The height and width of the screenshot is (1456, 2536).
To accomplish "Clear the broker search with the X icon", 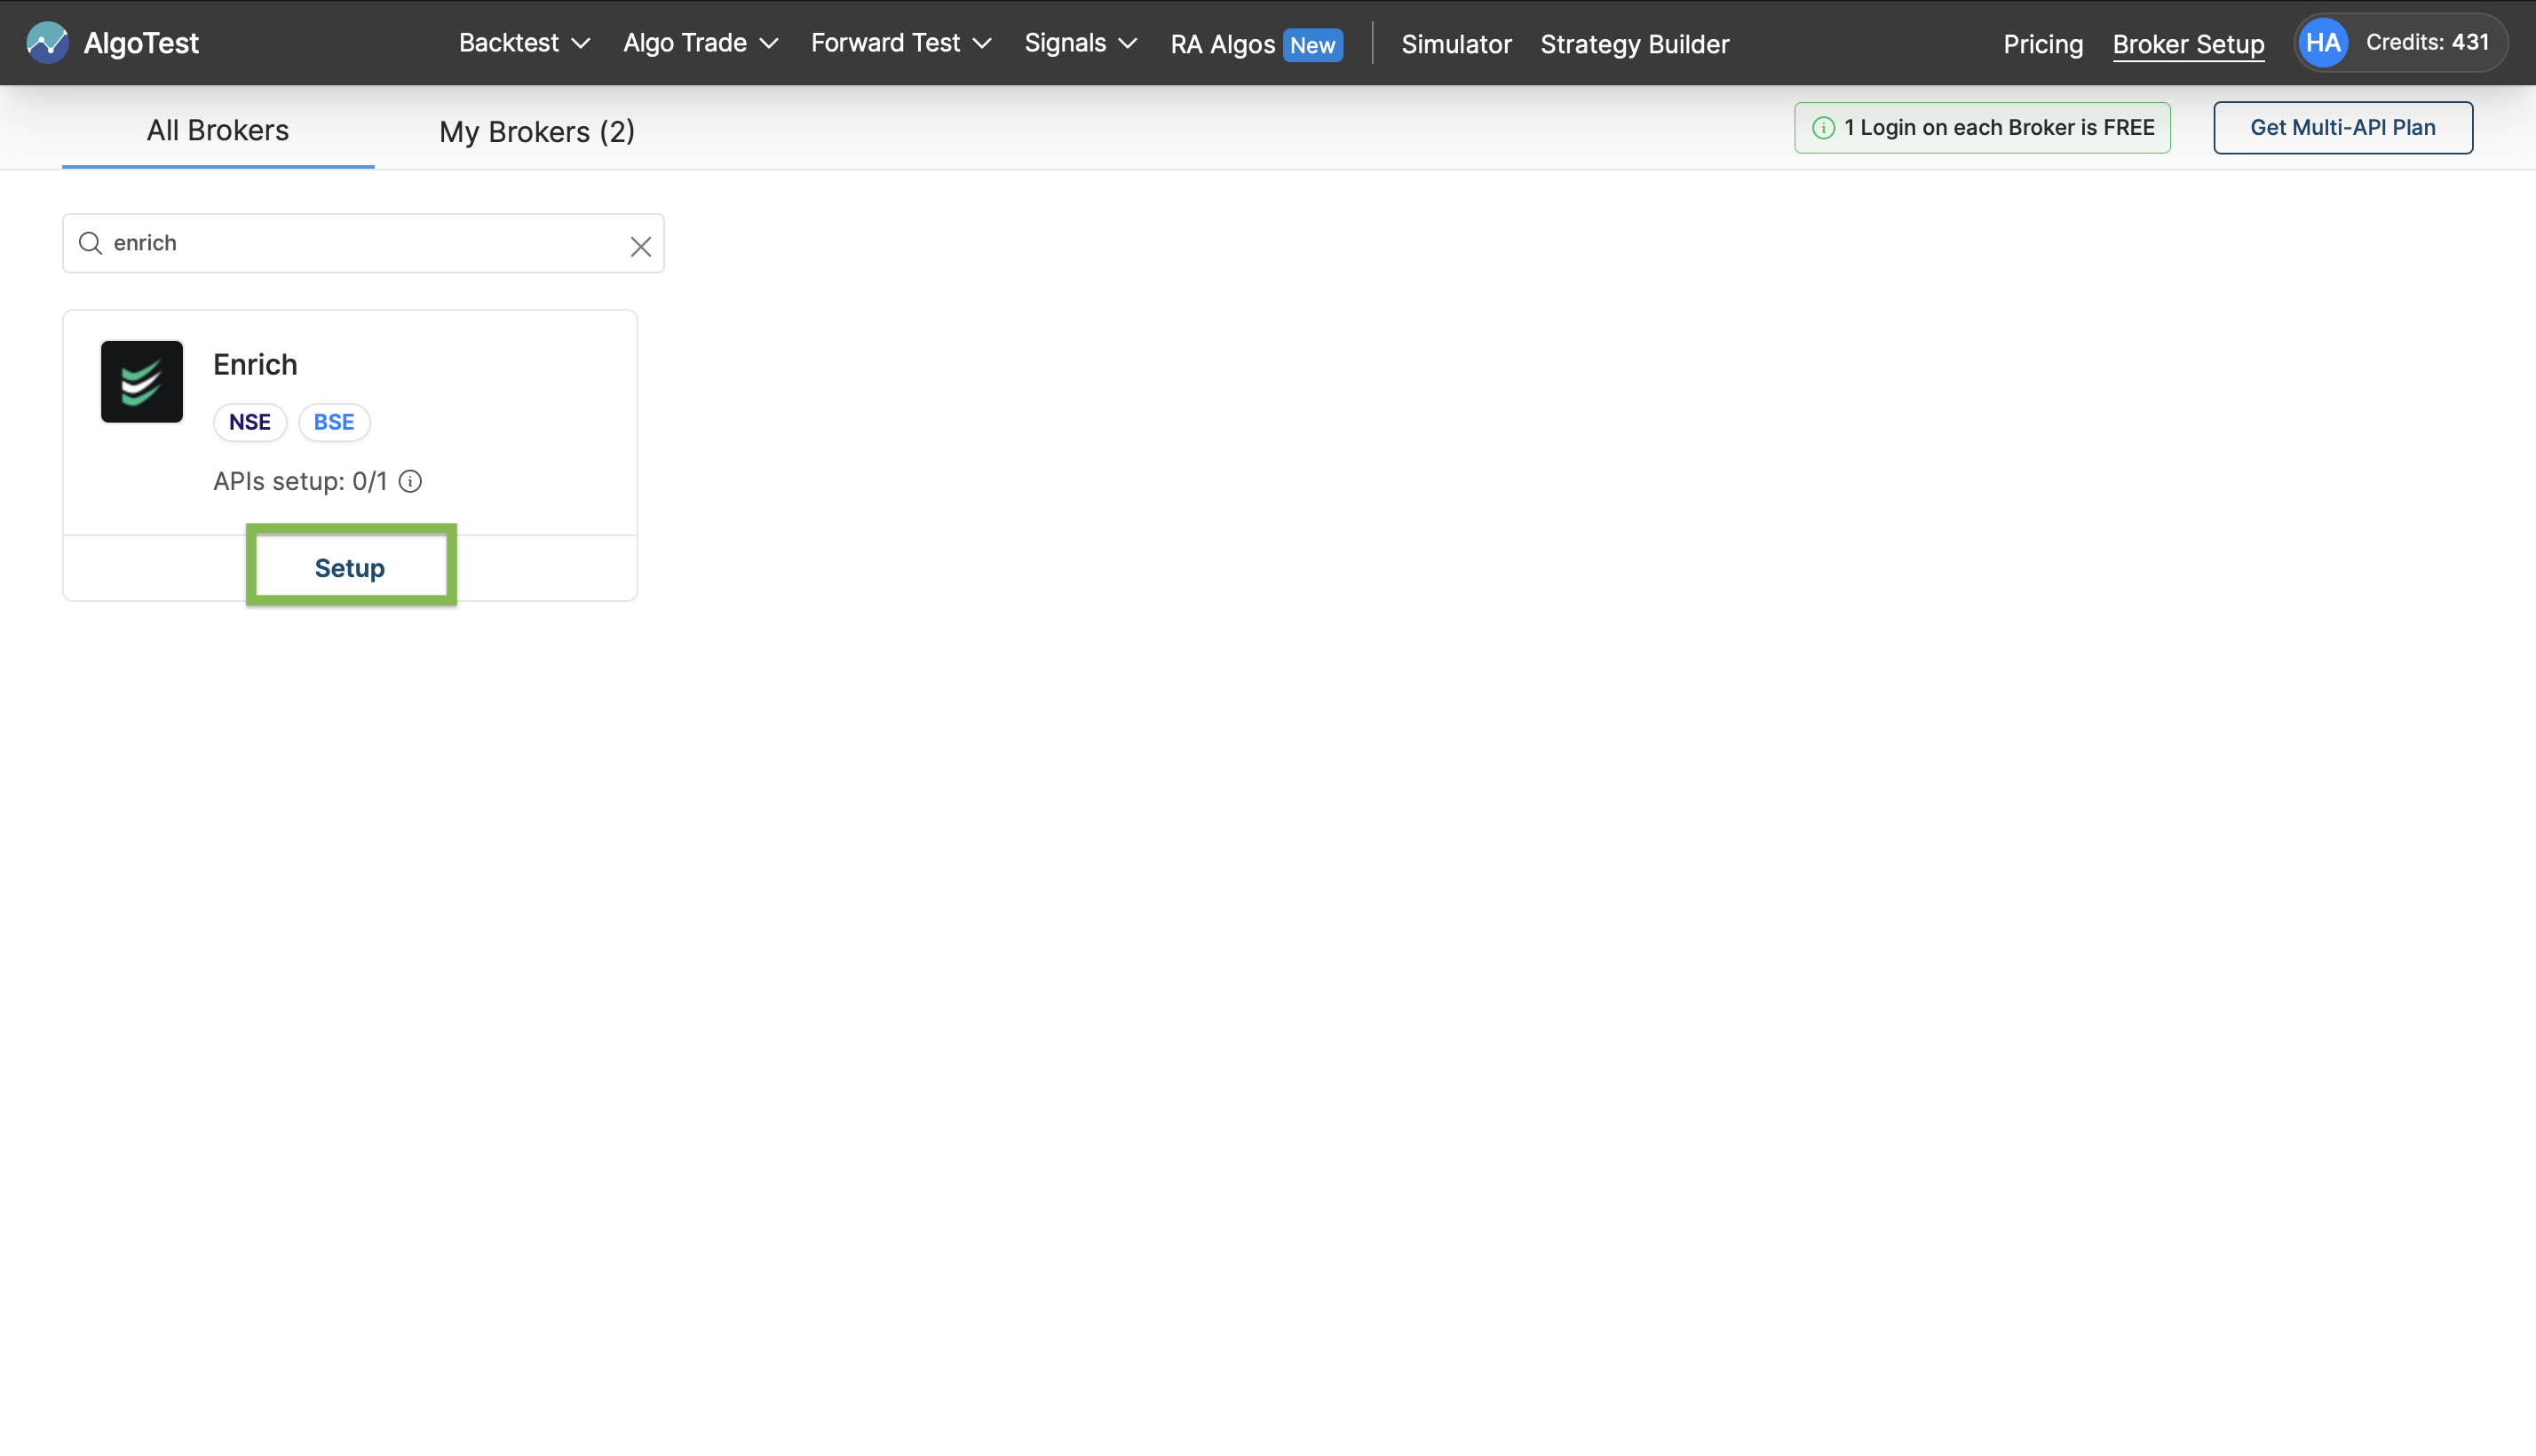I will tap(641, 246).
